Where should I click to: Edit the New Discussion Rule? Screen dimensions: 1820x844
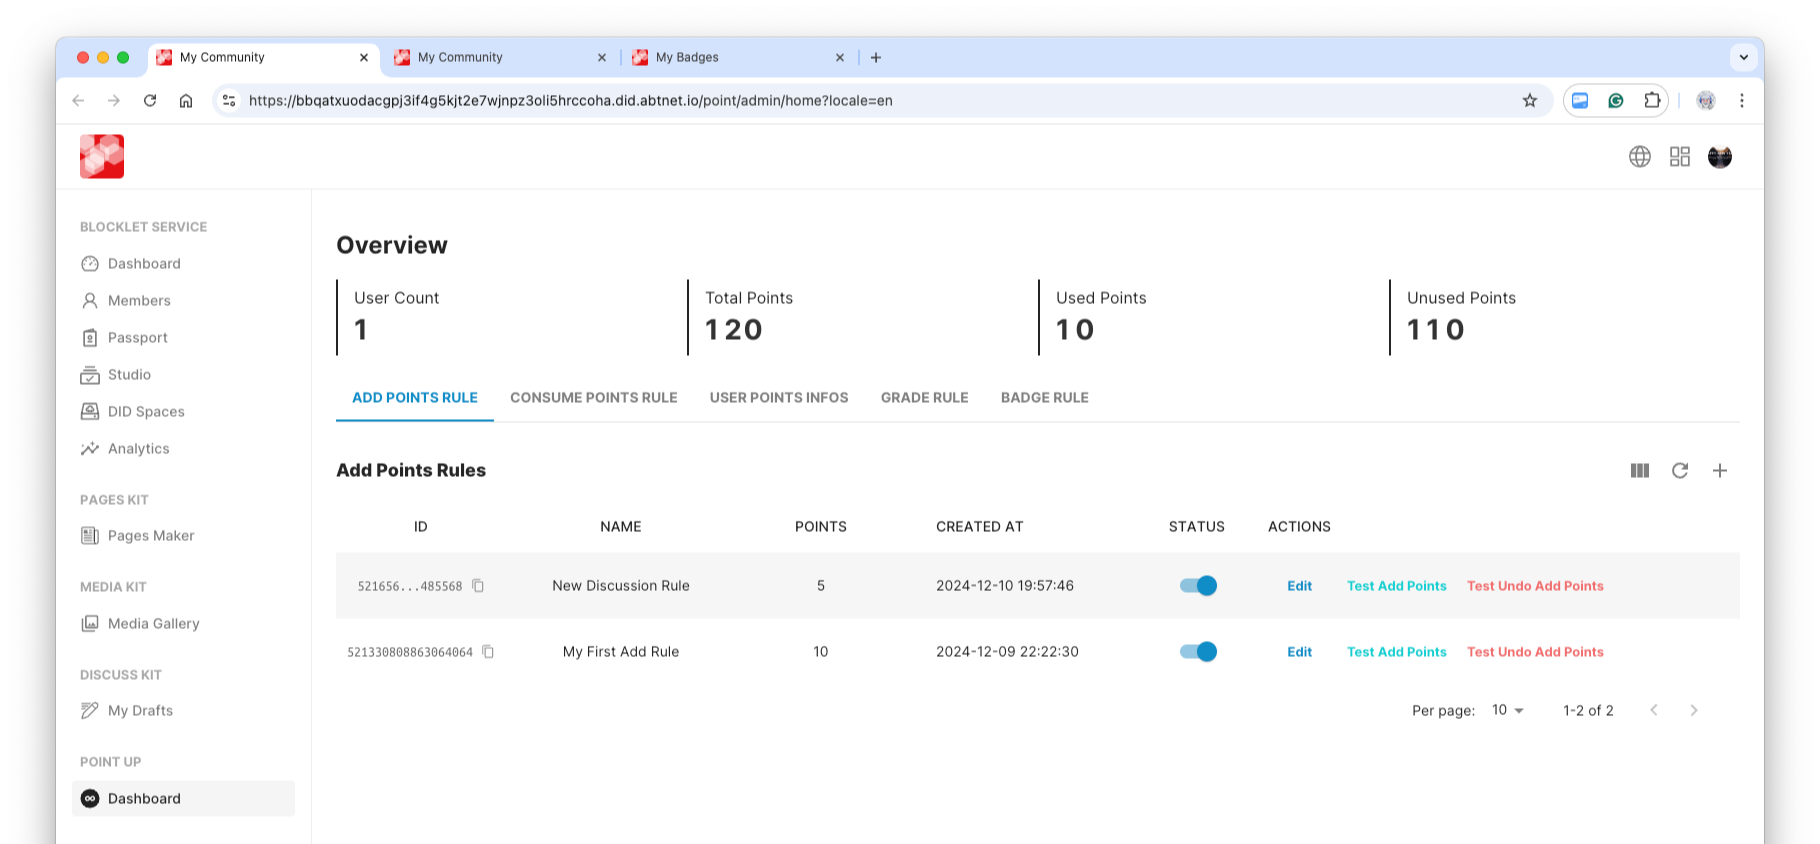click(1299, 586)
